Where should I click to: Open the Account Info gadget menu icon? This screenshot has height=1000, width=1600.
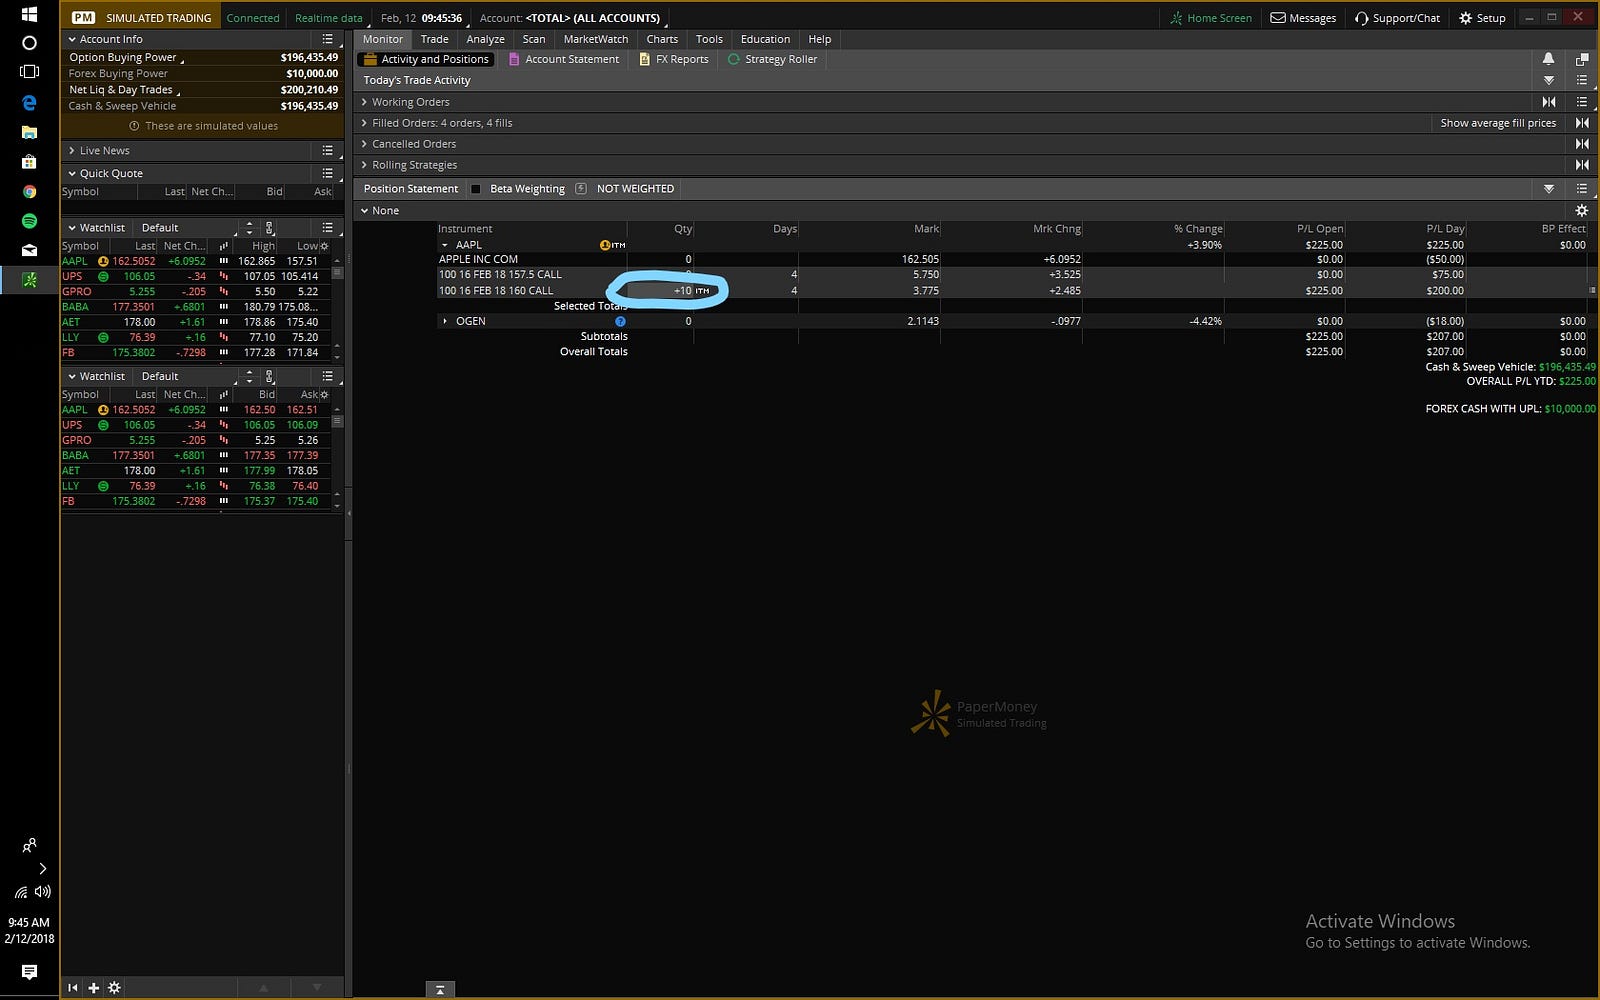pyautogui.click(x=327, y=39)
